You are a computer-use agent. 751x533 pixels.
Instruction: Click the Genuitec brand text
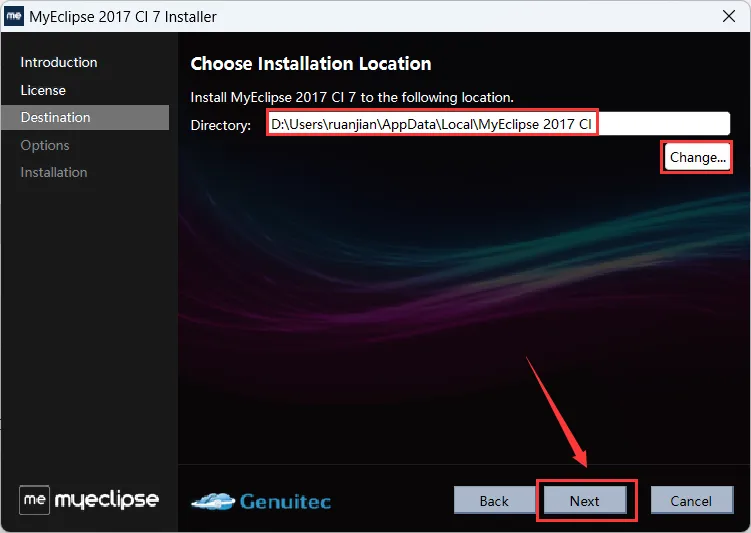pos(285,501)
